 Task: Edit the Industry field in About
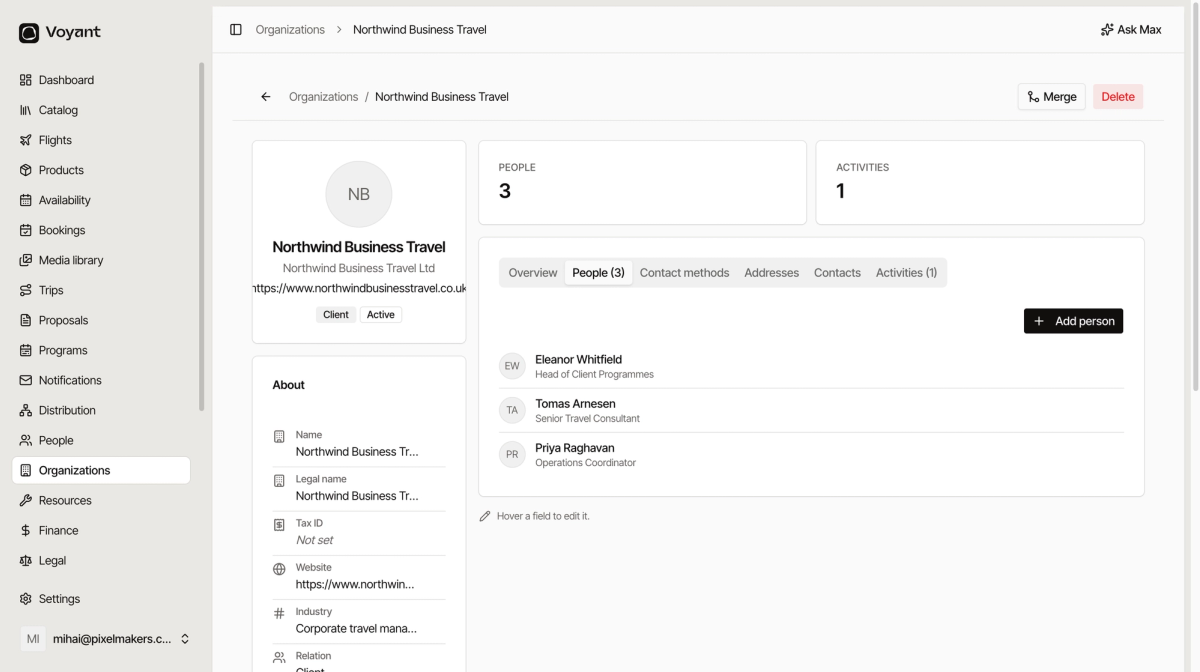point(359,620)
